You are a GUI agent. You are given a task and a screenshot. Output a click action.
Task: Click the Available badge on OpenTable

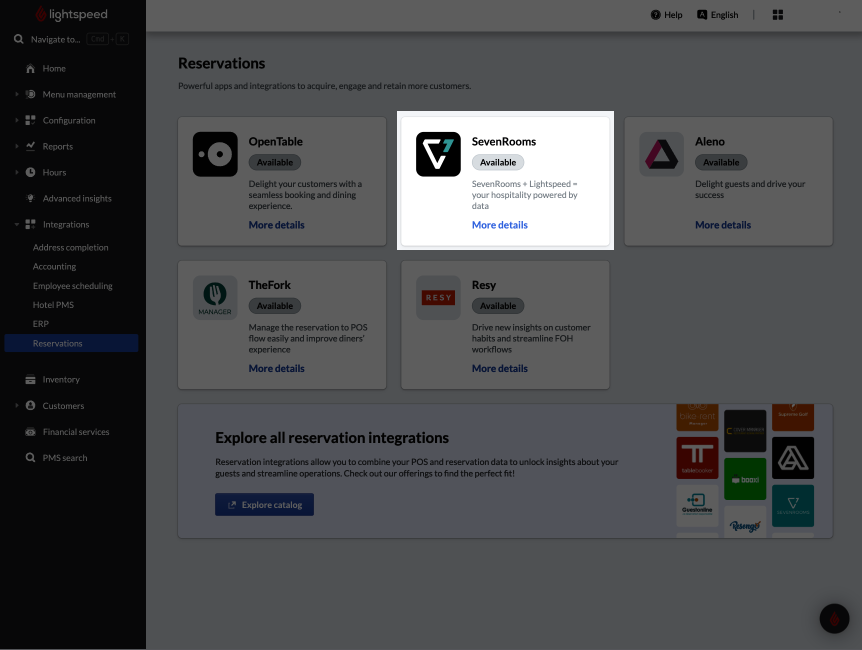pos(274,162)
